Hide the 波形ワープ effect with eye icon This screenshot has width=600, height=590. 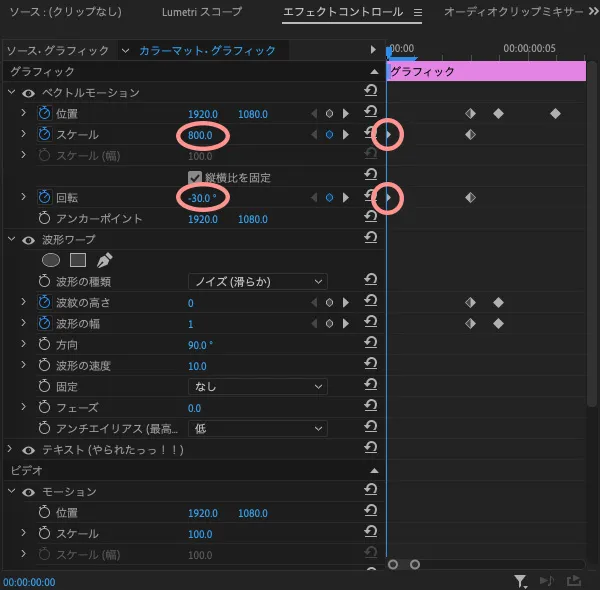(x=28, y=240)
